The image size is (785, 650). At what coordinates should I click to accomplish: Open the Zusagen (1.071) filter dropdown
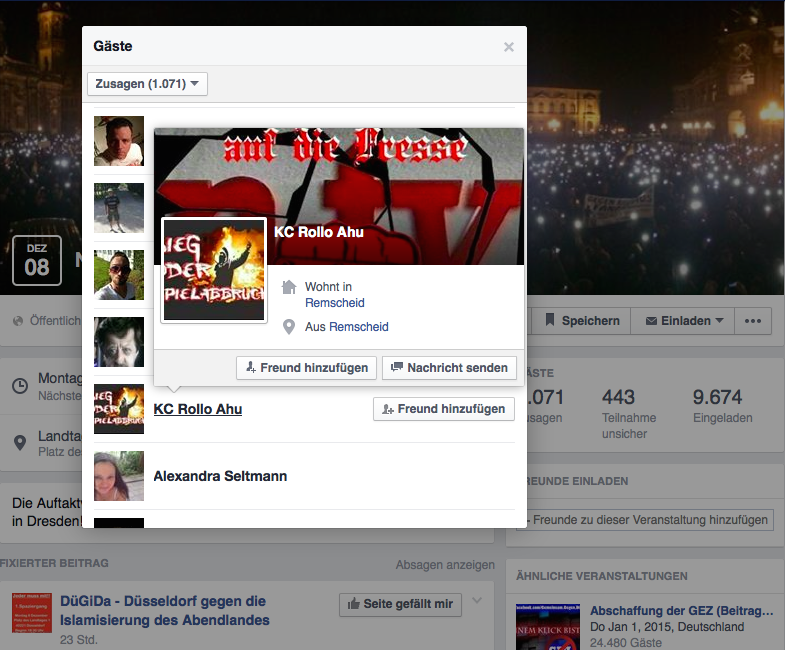click(x=148, y=84)
